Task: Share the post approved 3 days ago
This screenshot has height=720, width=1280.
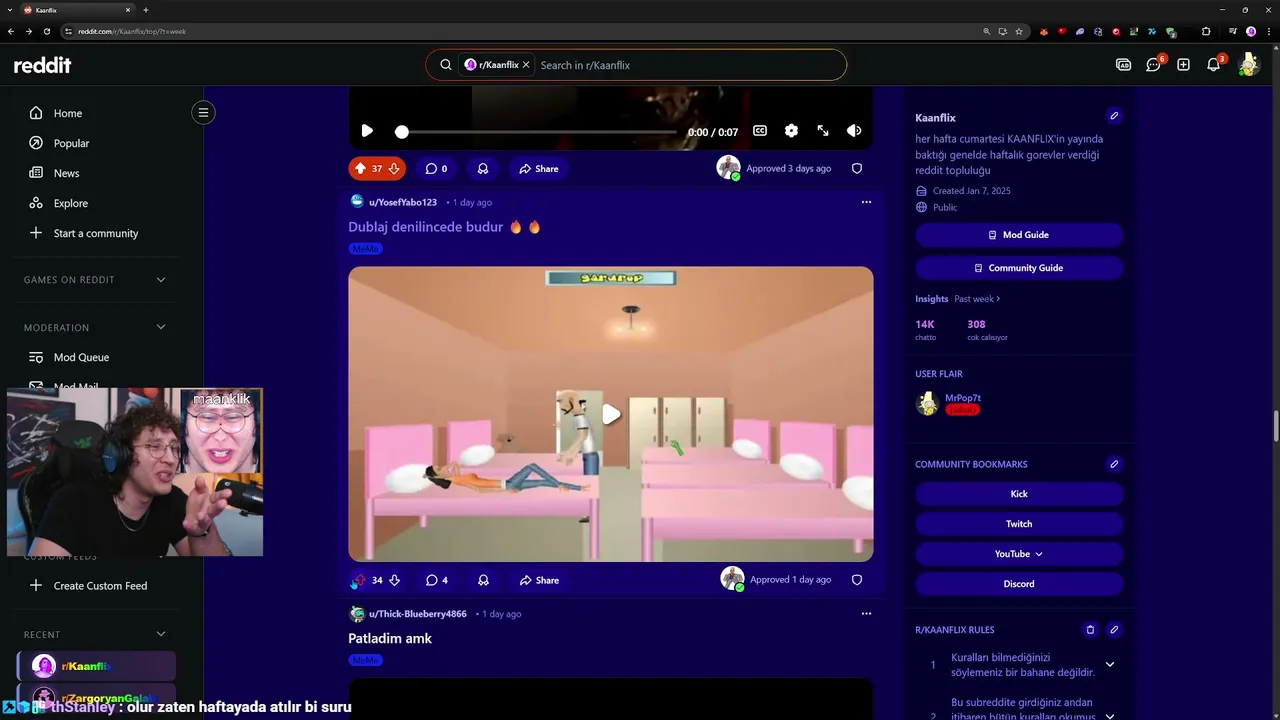Action: pos(538,169)
